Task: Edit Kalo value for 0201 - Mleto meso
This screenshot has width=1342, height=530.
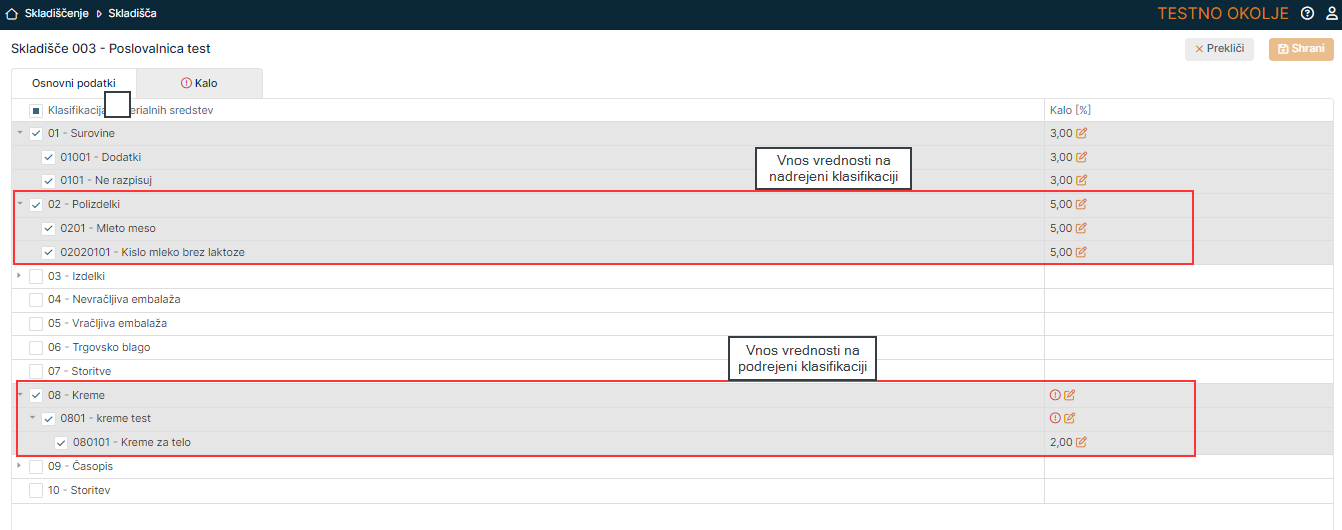Action: (1081, 229)
